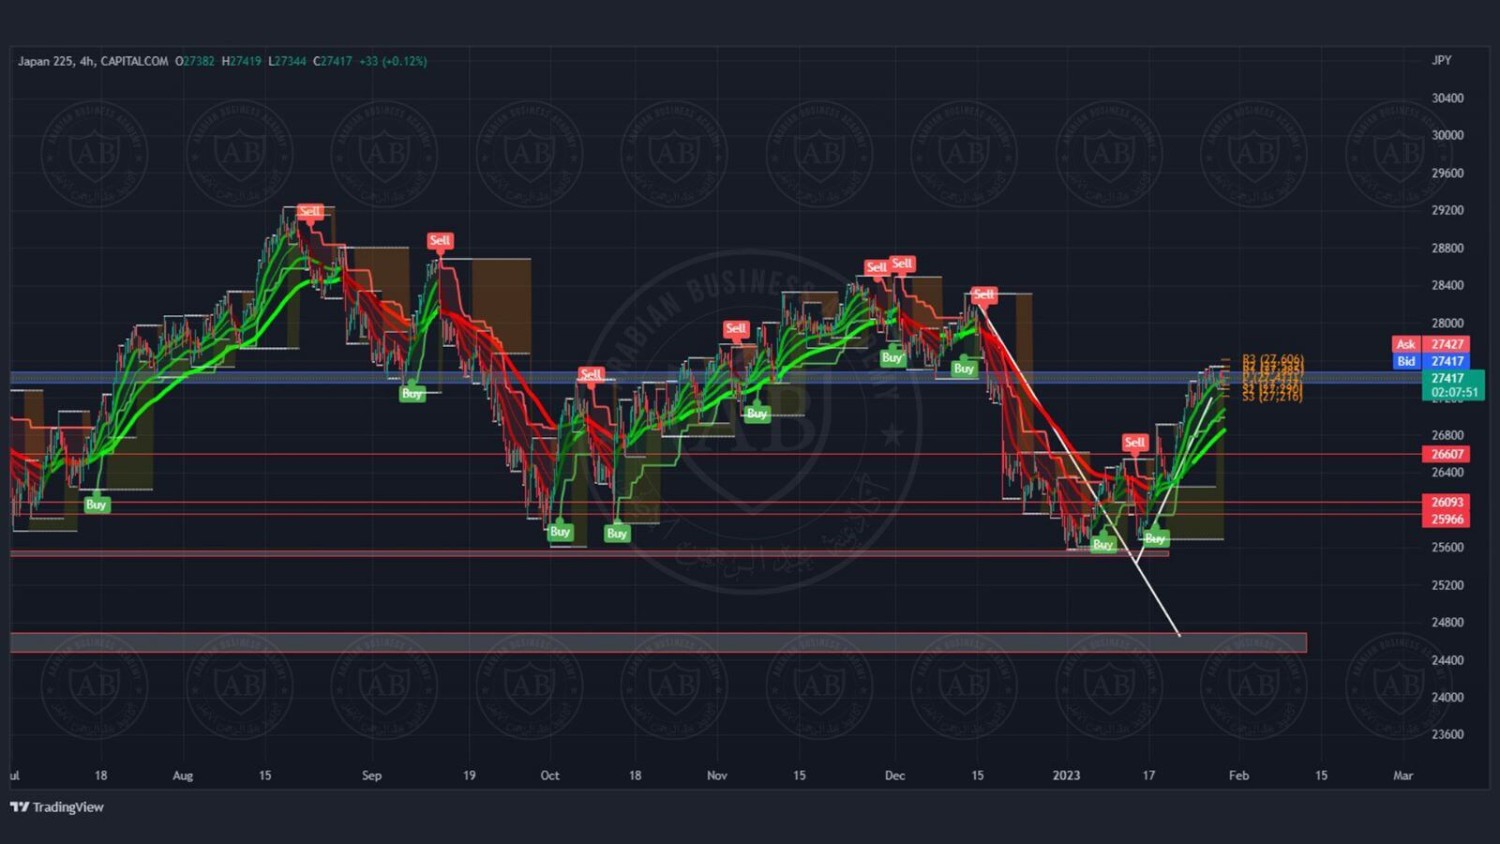Click the Sep date label on time axis

point(372,775)
